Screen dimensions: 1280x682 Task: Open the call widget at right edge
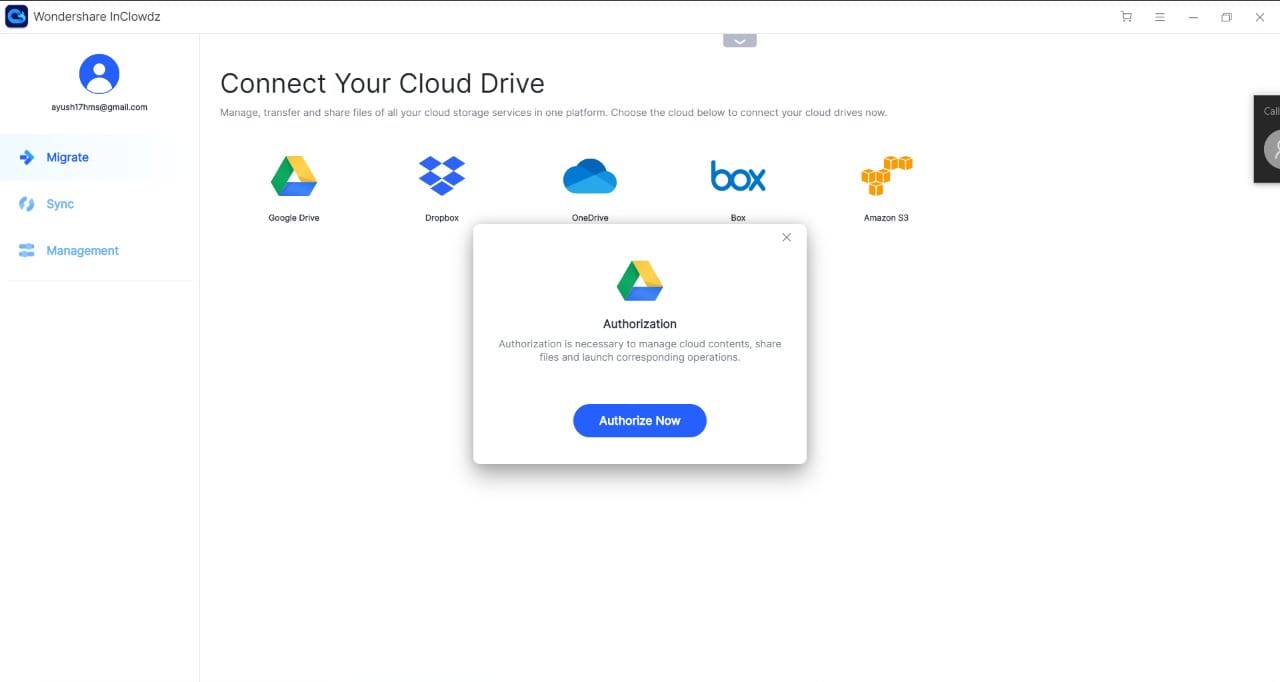[x=1268, y=139]
